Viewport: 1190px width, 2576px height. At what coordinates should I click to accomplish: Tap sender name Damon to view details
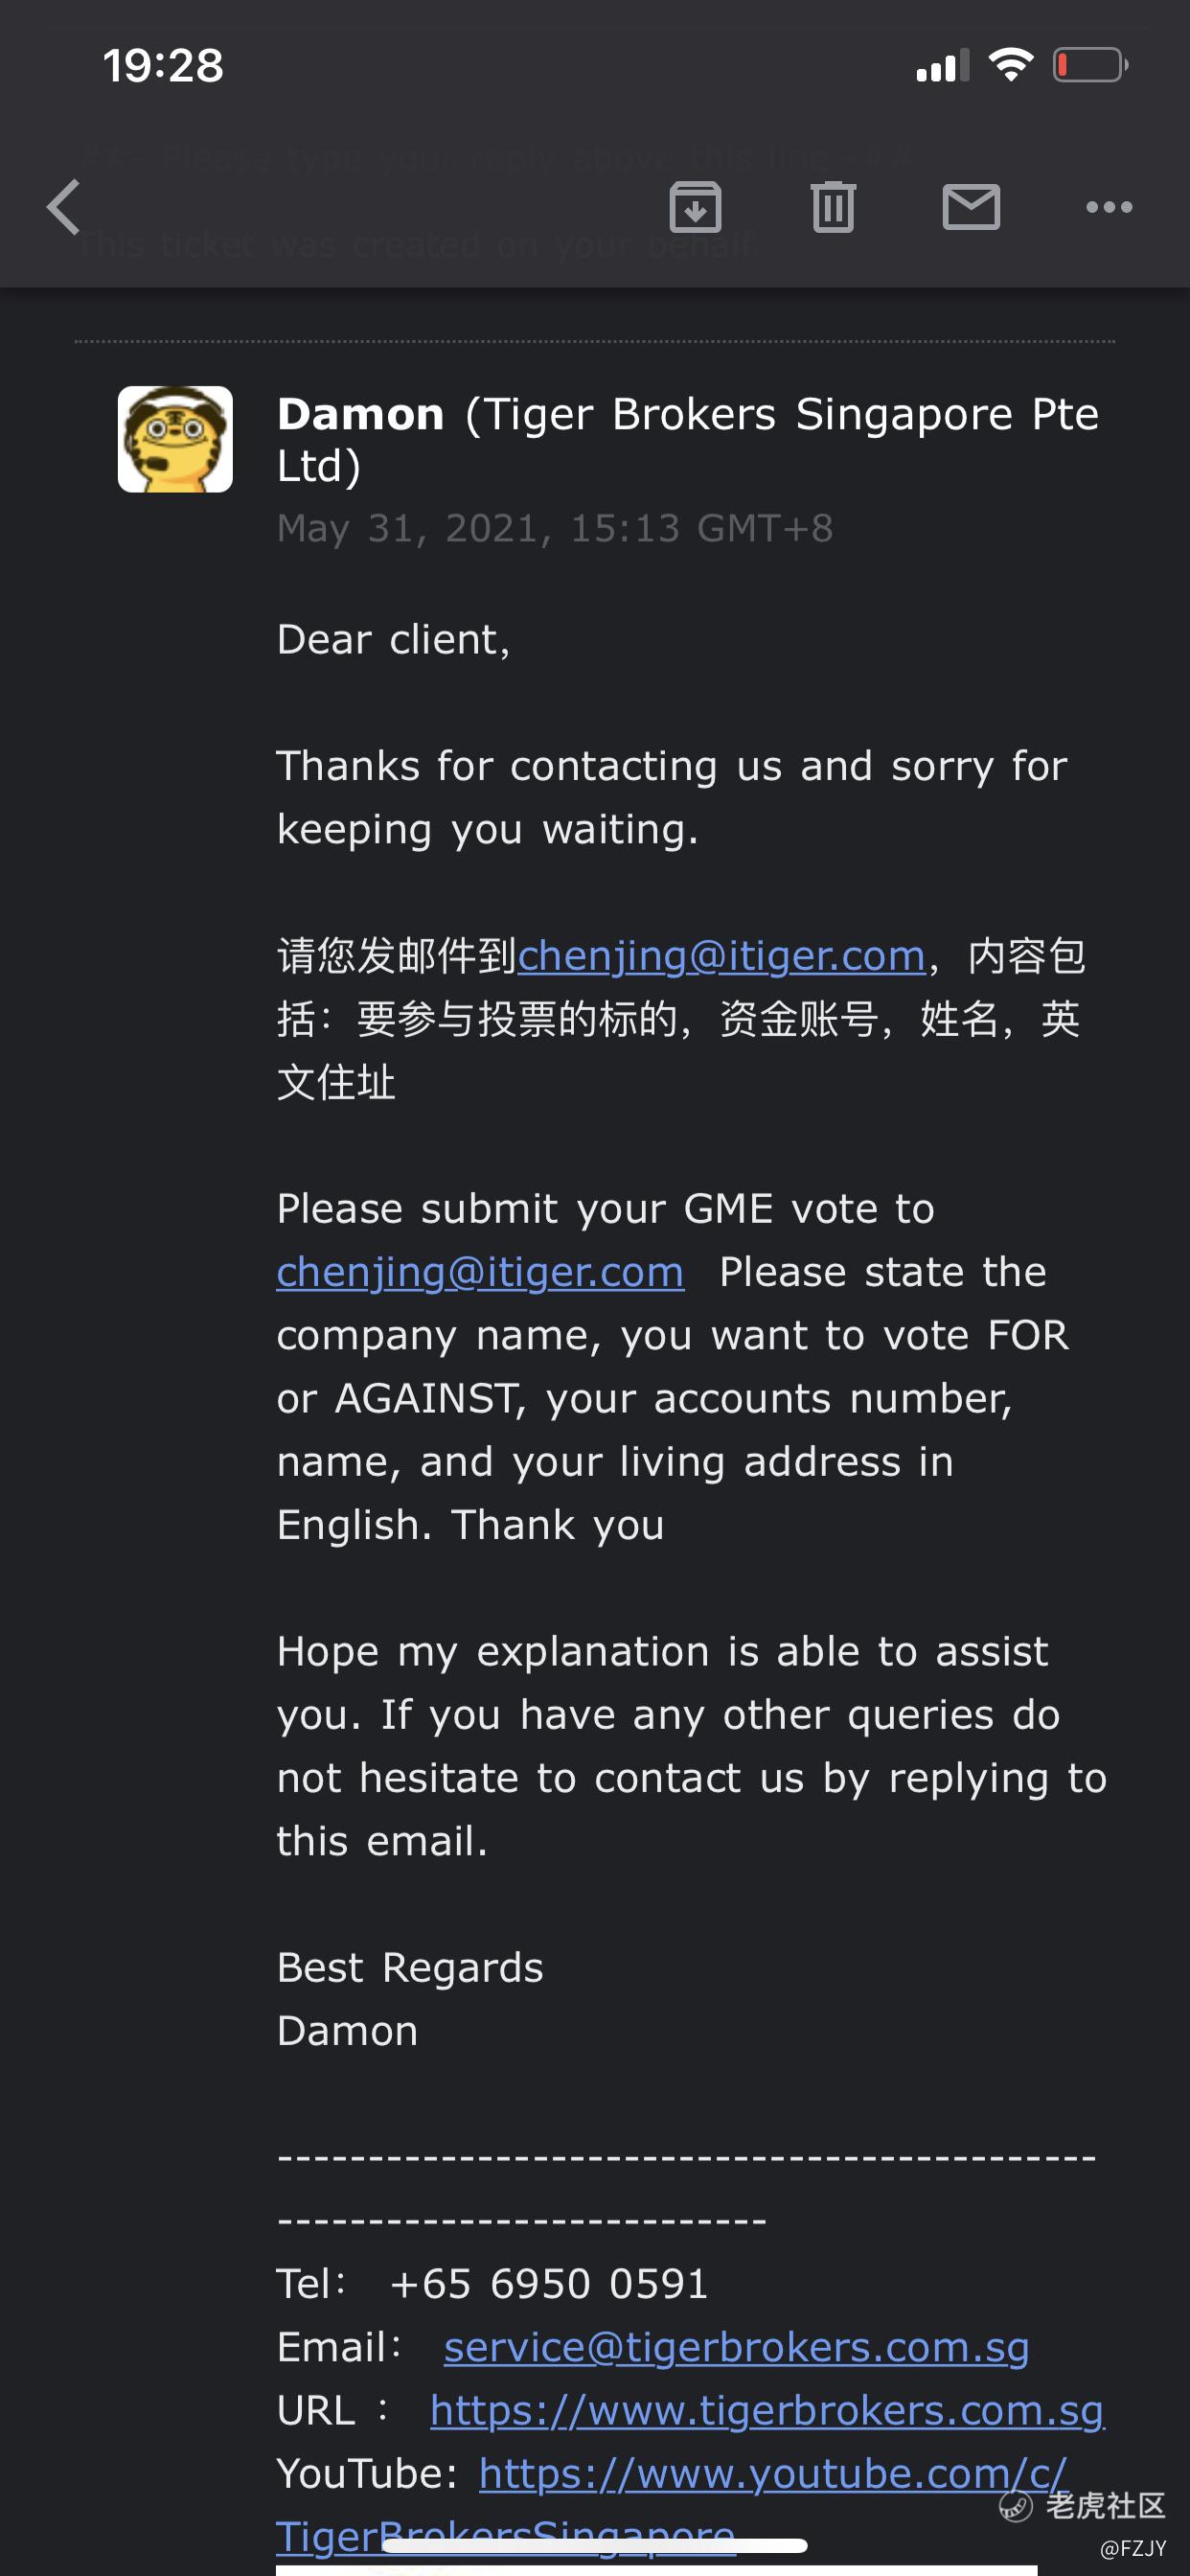coord(360,414)
